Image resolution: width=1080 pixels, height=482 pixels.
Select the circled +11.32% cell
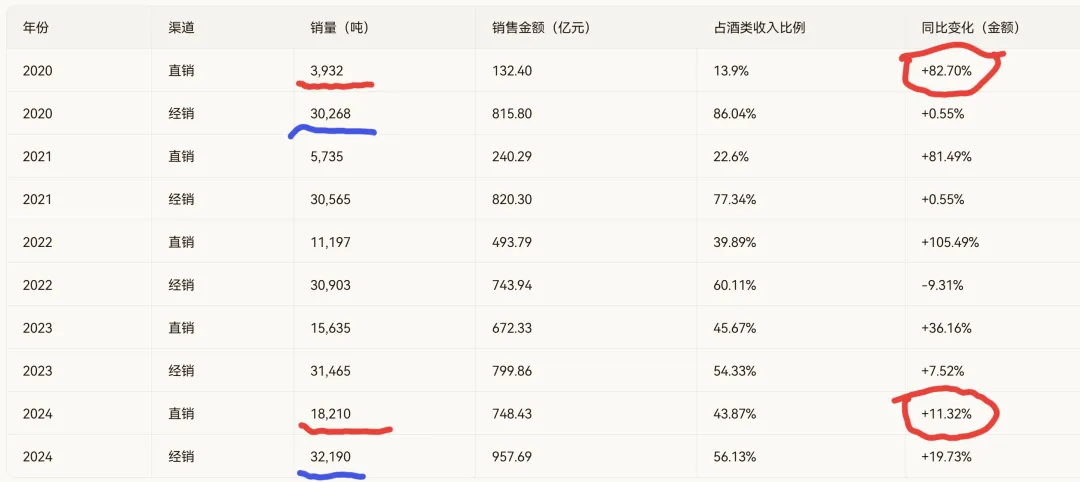(x=946, y=414)
